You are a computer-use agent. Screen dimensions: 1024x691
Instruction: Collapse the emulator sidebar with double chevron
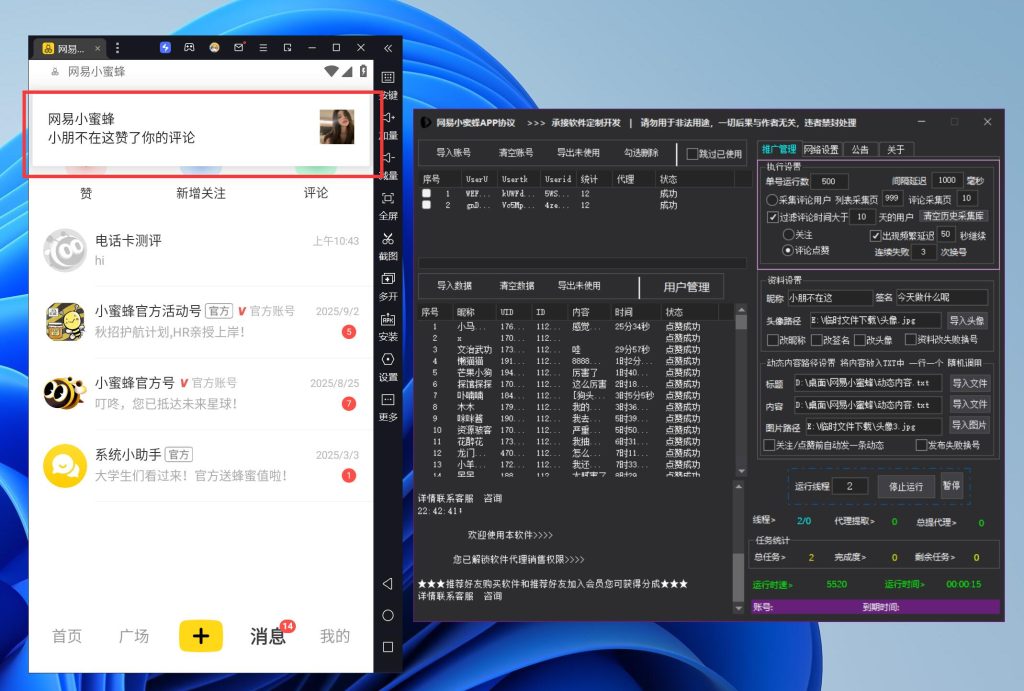[388, 48]
